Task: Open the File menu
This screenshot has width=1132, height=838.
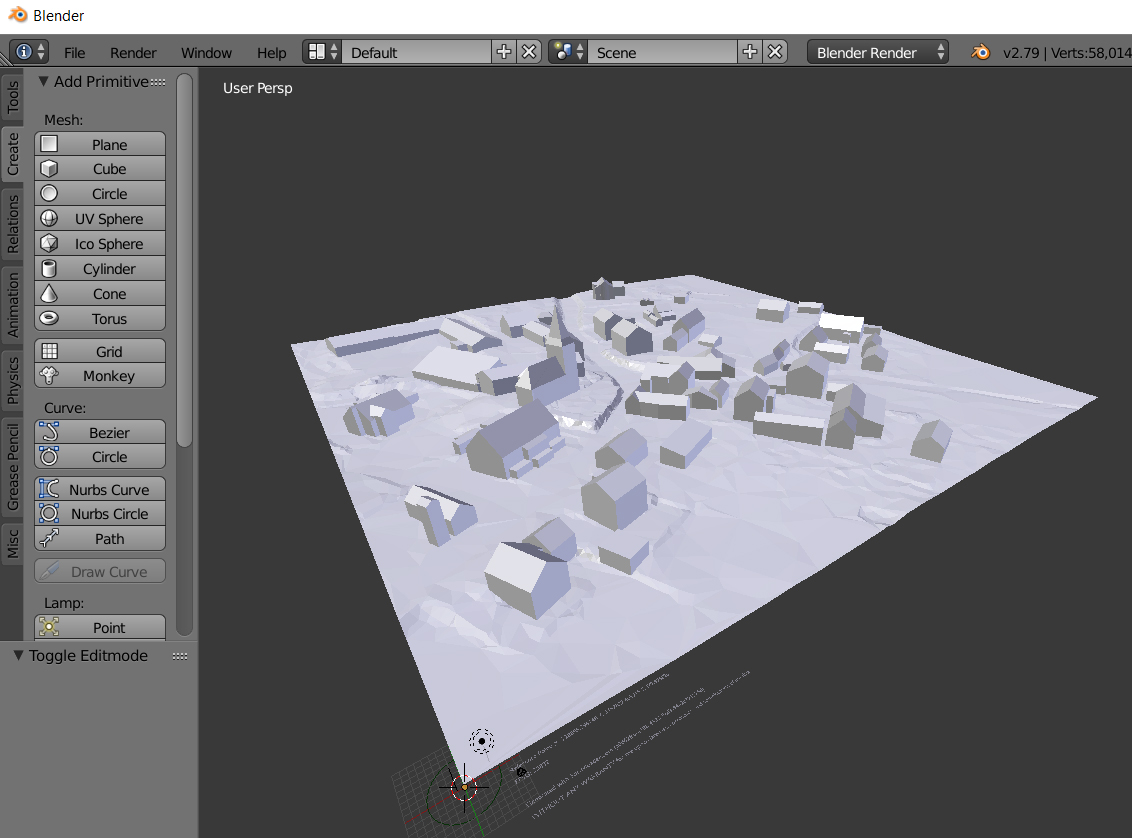Action: (x=75, y=53)
